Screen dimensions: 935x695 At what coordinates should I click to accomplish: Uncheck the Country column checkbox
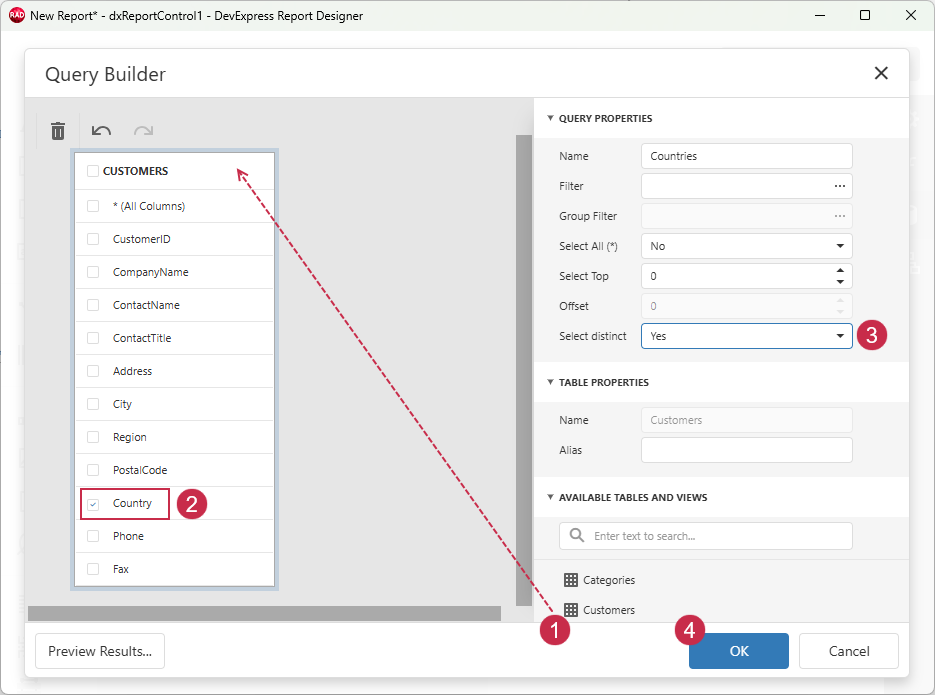point(93,504)
